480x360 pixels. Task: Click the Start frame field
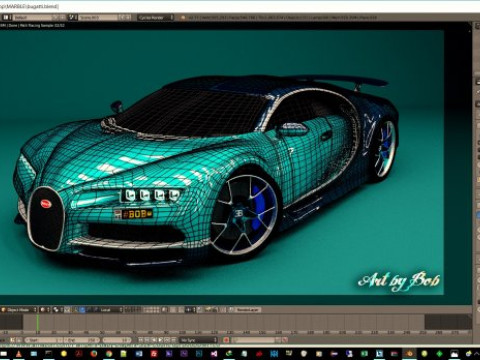[44, 340]
